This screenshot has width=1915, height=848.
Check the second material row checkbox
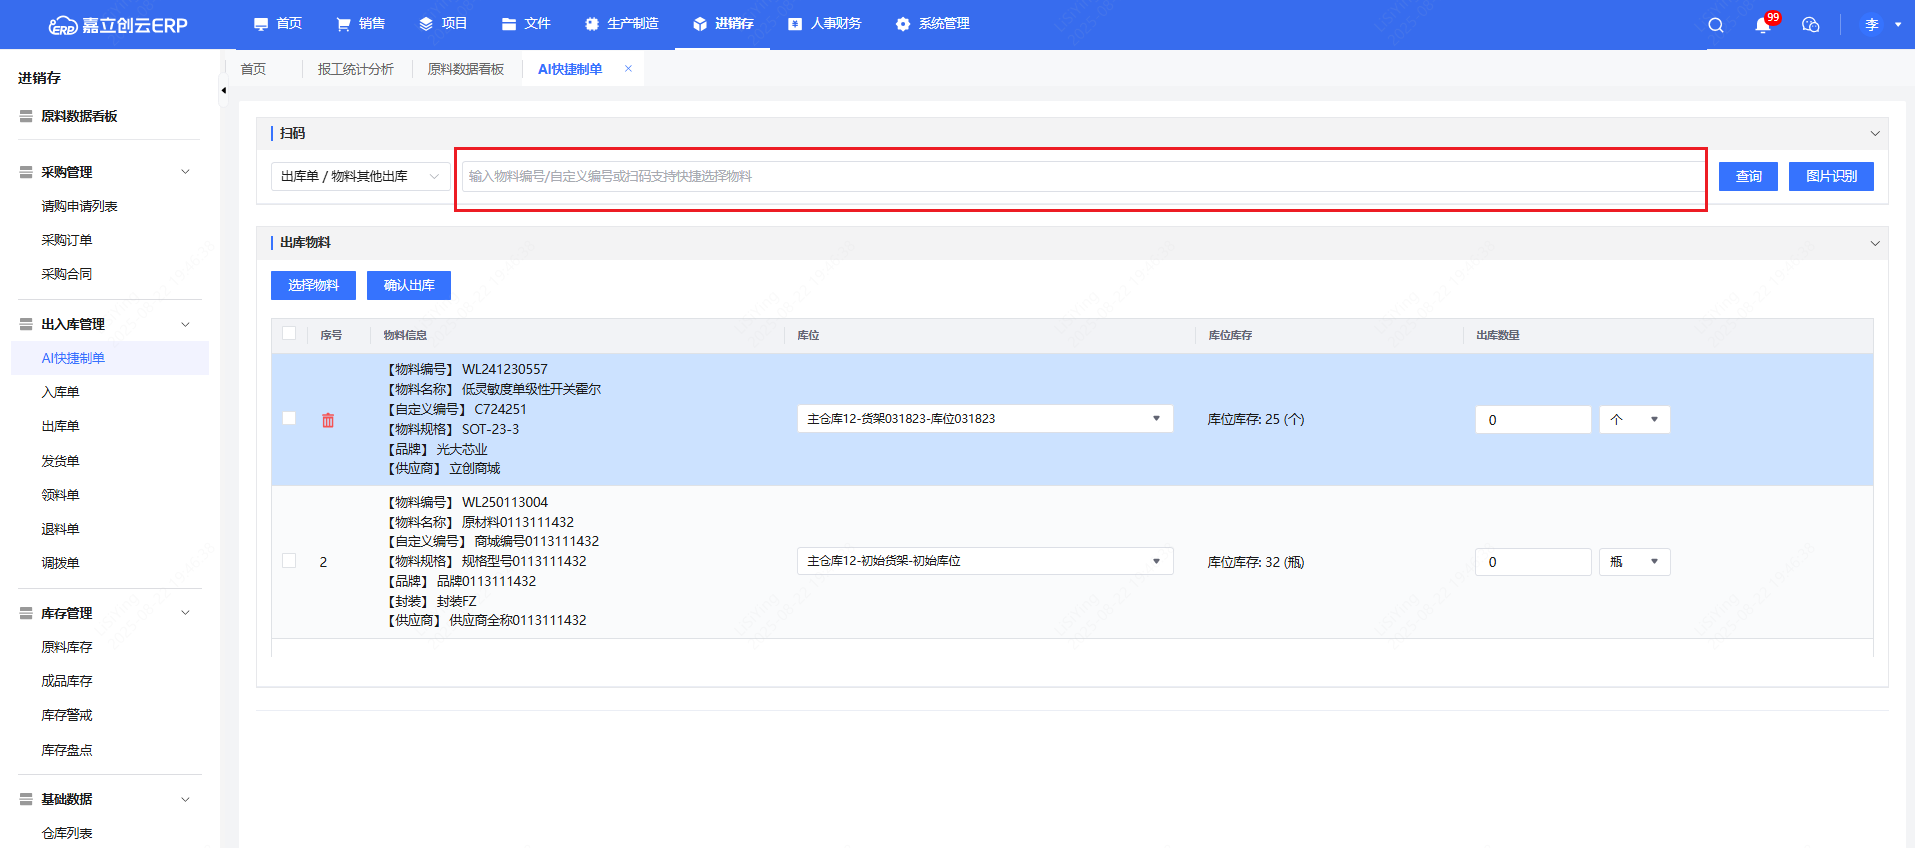click(x=289, y=561)
